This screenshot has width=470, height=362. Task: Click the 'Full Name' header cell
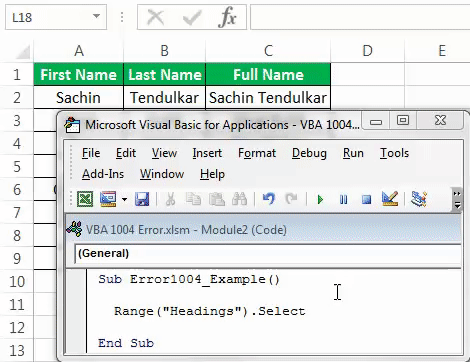pyautogui.click(x=268, y=74)
